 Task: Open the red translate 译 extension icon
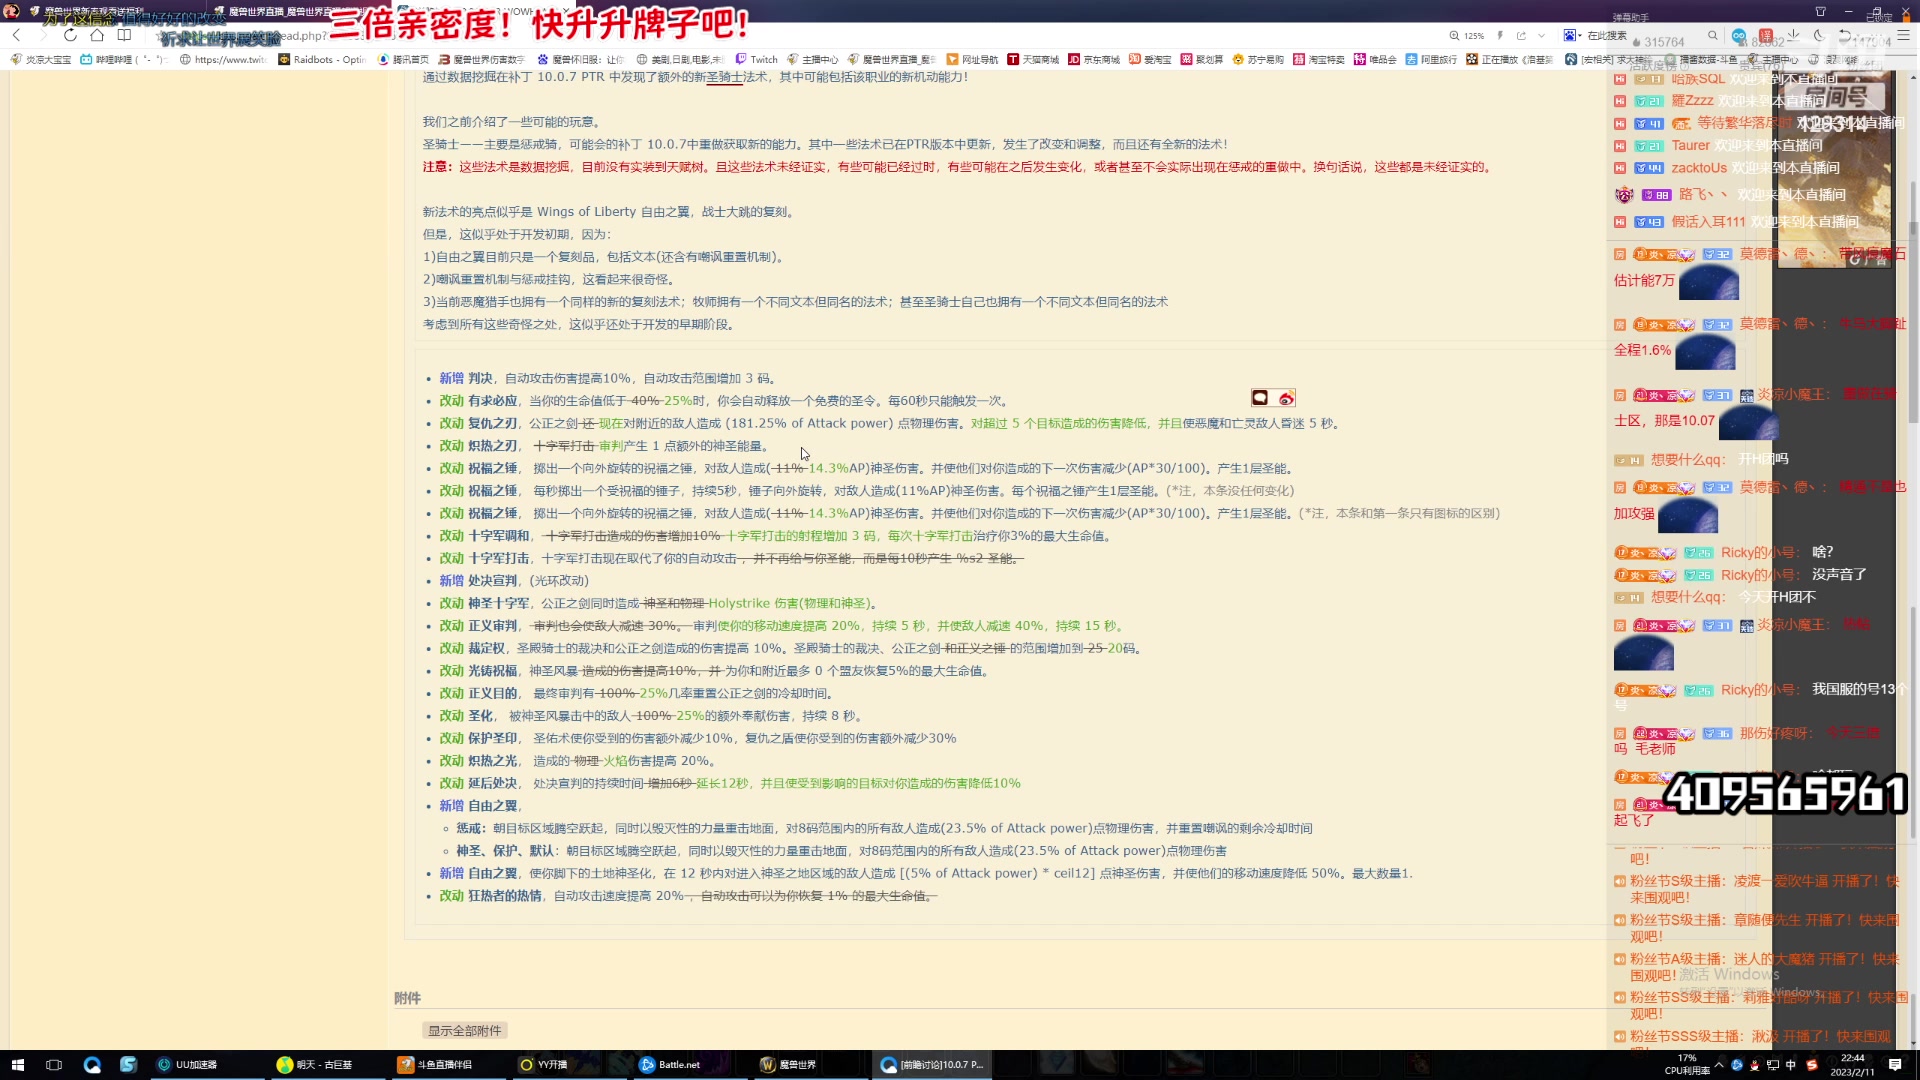coord(1766,35)
